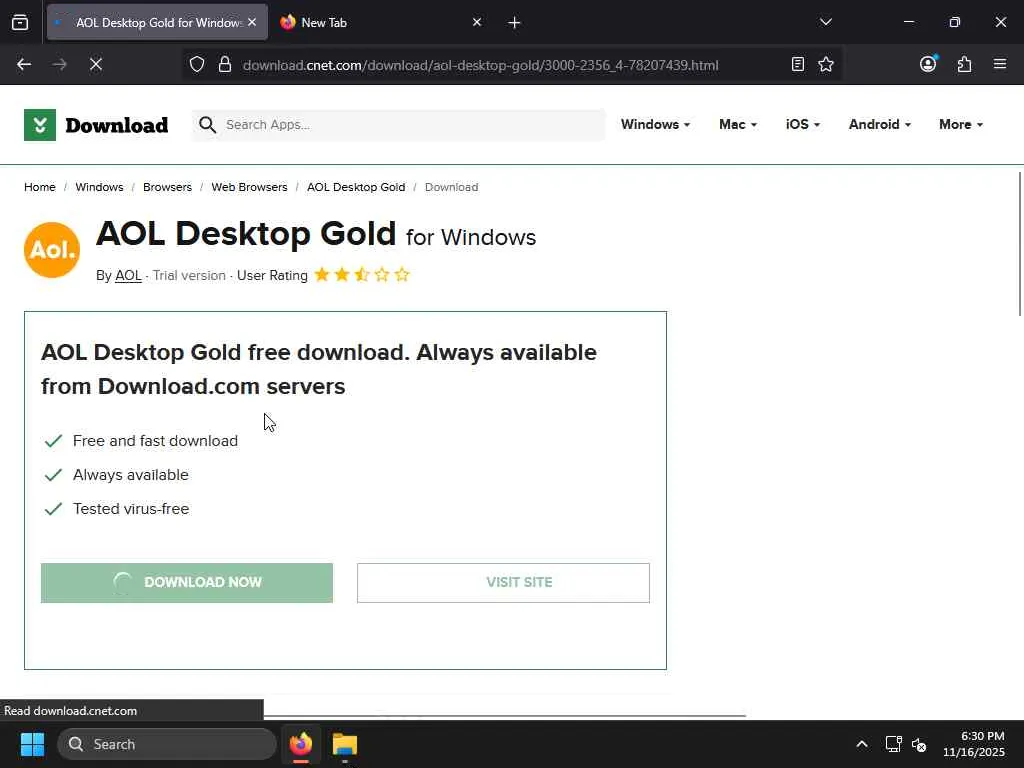Open extensions puzzle icon
The height and width of the screenshot is (768, 1024).
coord(964,64)
